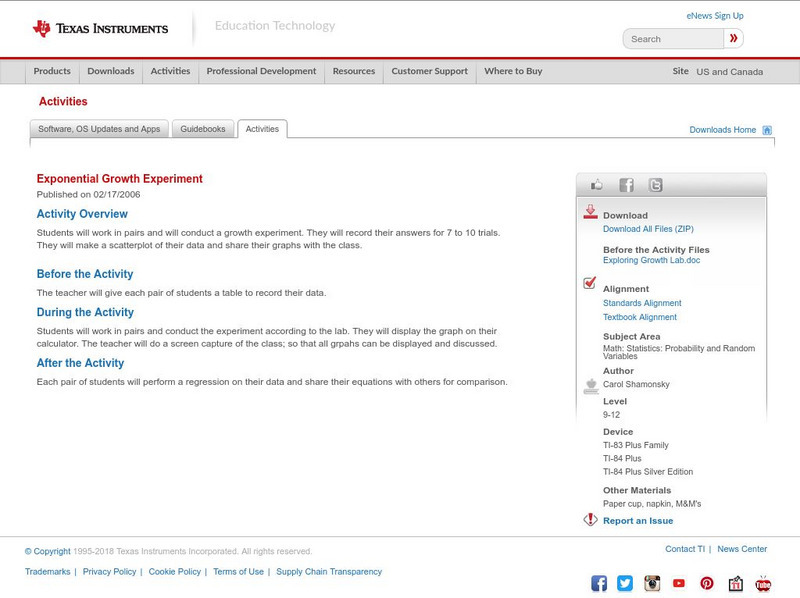Click the Contact TI link
This screenshot has width=800, height=598.
pyautogui.click(x=685, y=549)
